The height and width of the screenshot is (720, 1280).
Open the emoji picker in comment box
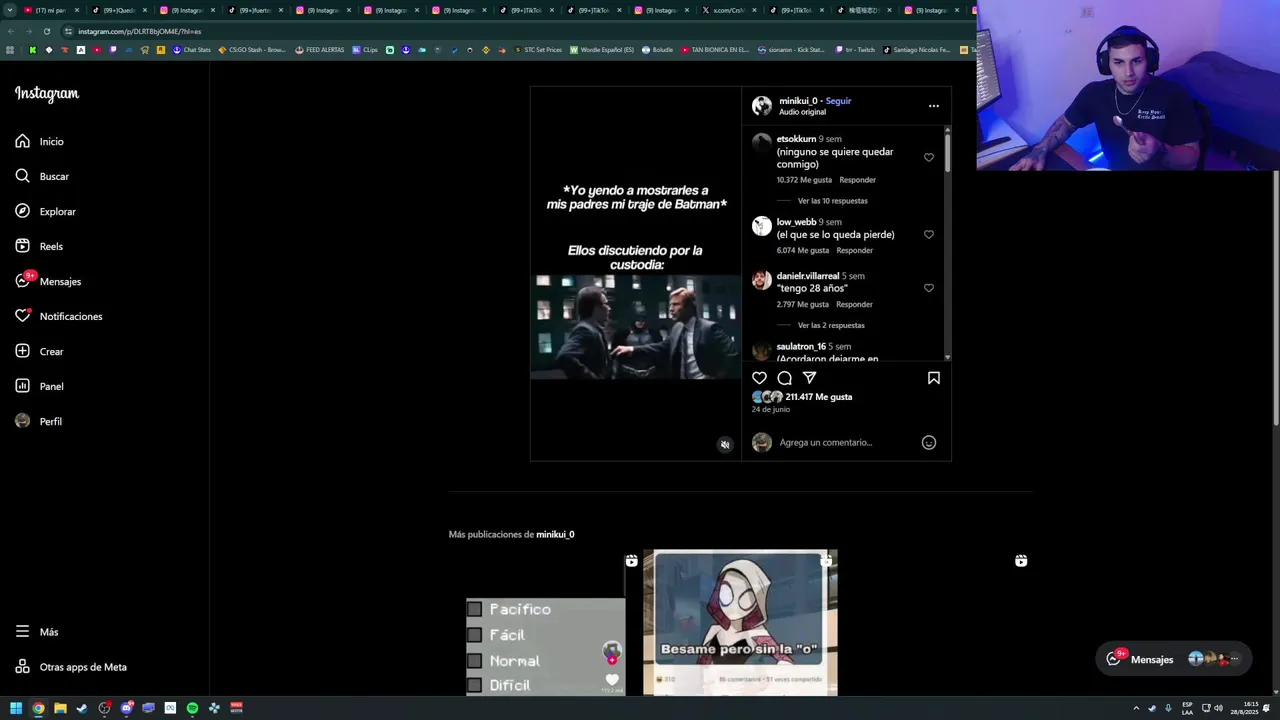point(928,442)
